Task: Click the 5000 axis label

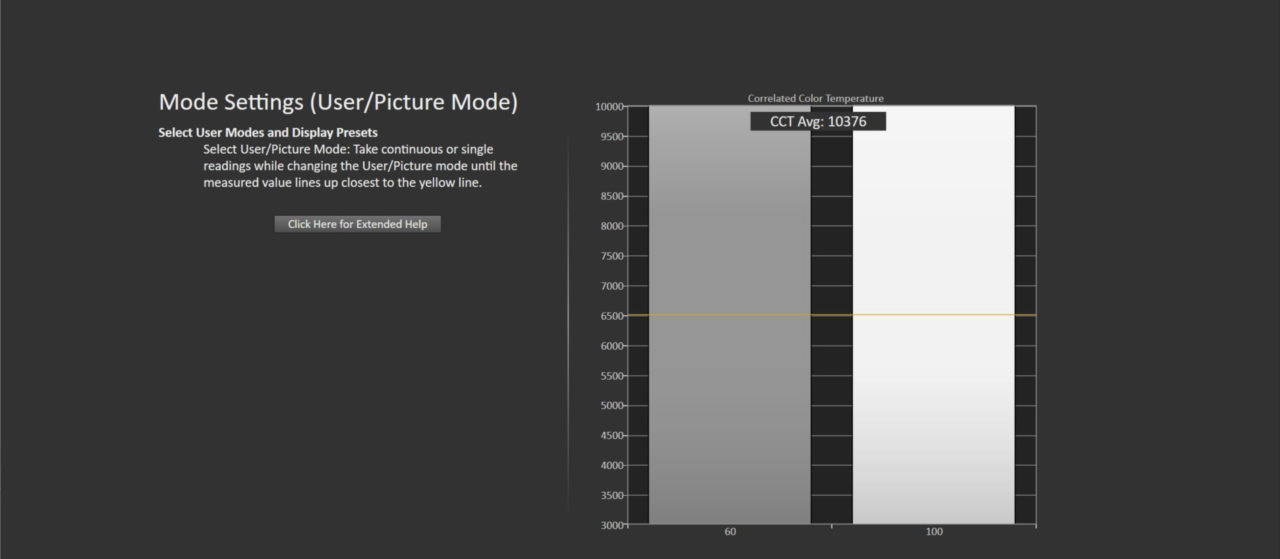Action: tap(610, 406)
